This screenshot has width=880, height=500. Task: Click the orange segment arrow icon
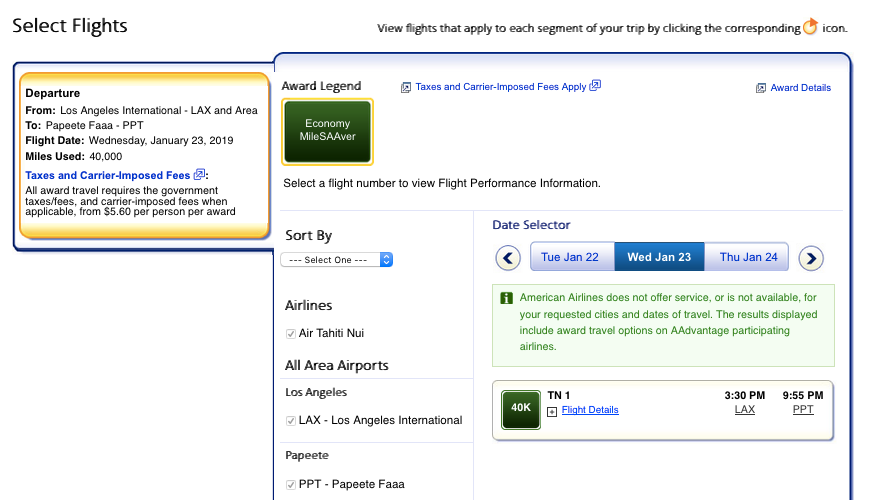coord(810,27)
